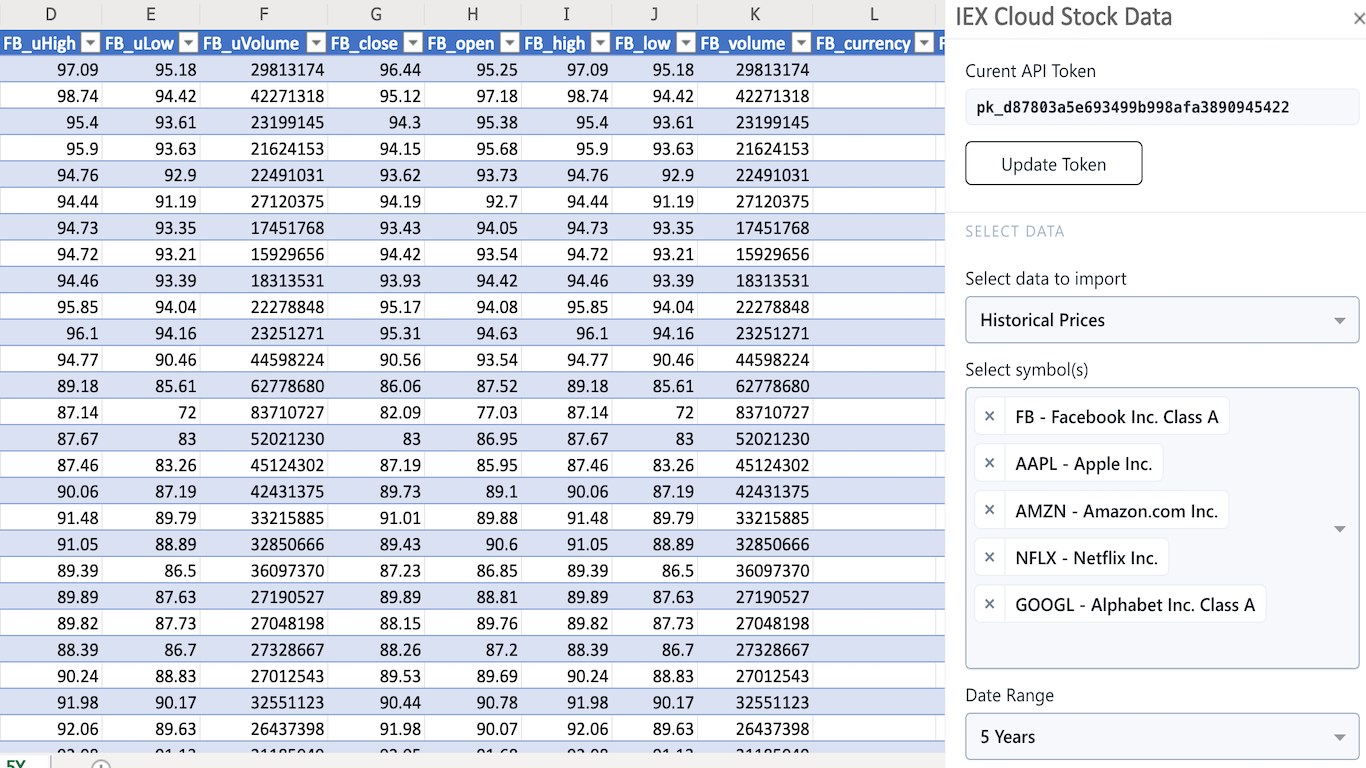Select 83710727 in the FB_volume column
This screenshot has width=1366, height=768.
coord(755,412)
